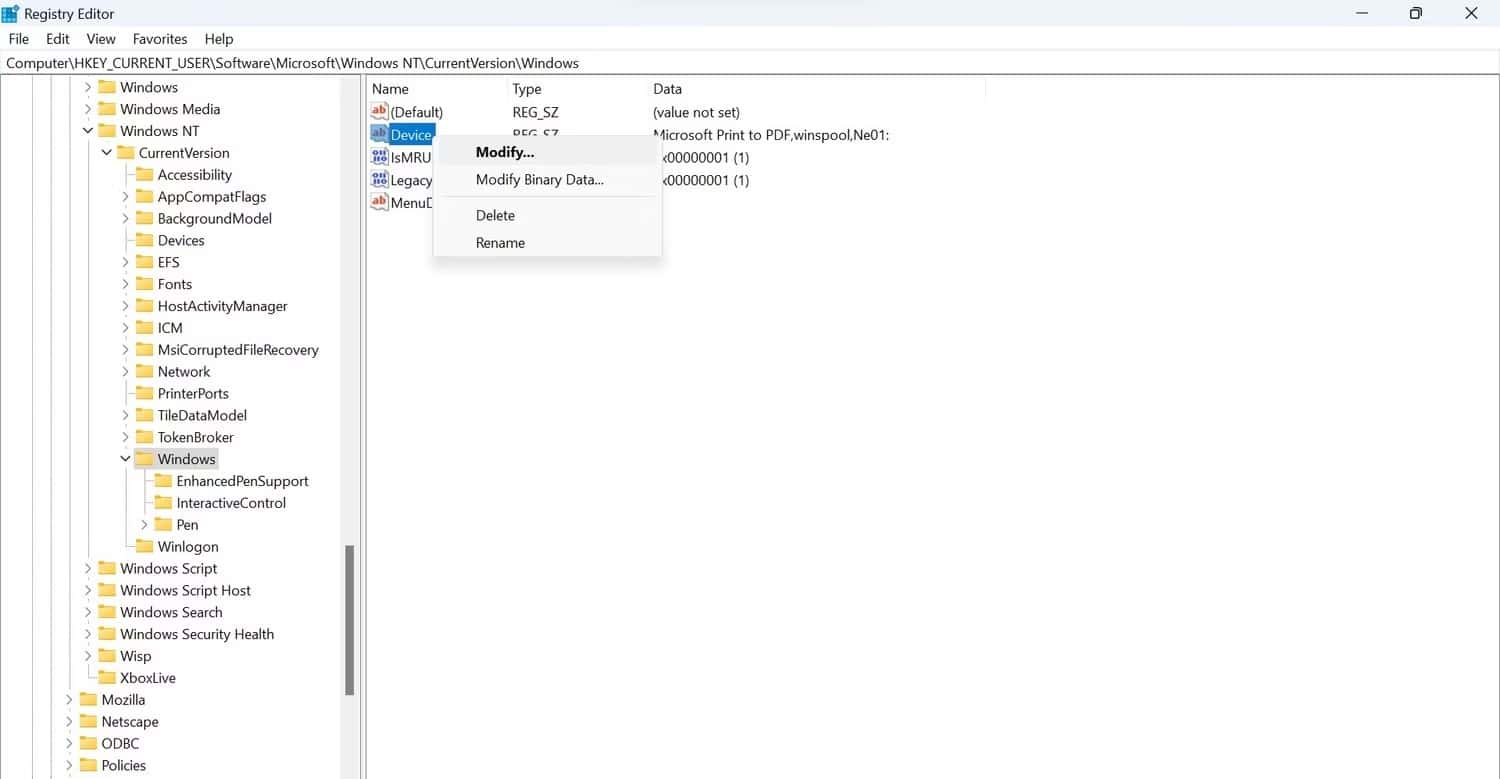Open the Favorites menu
The width and height of the screenshot is (1500, 779).
pos(160,39)
